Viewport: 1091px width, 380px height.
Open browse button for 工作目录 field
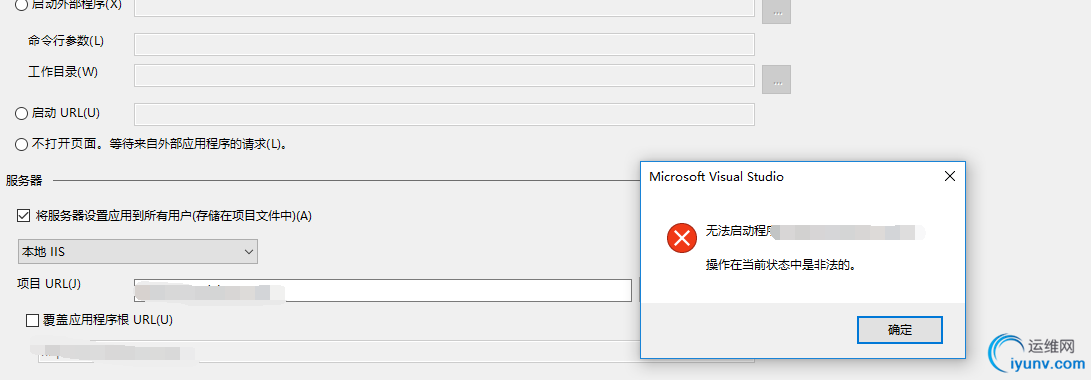click(777, 79)
